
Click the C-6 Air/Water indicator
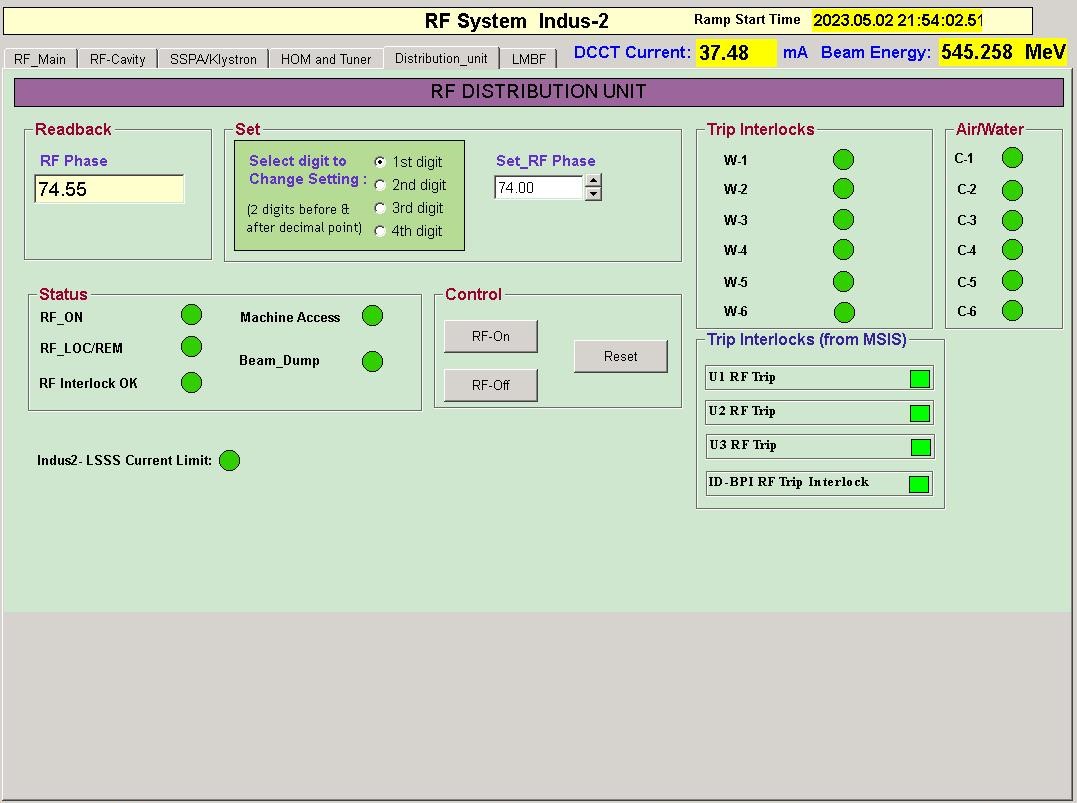pos(1012,310)
